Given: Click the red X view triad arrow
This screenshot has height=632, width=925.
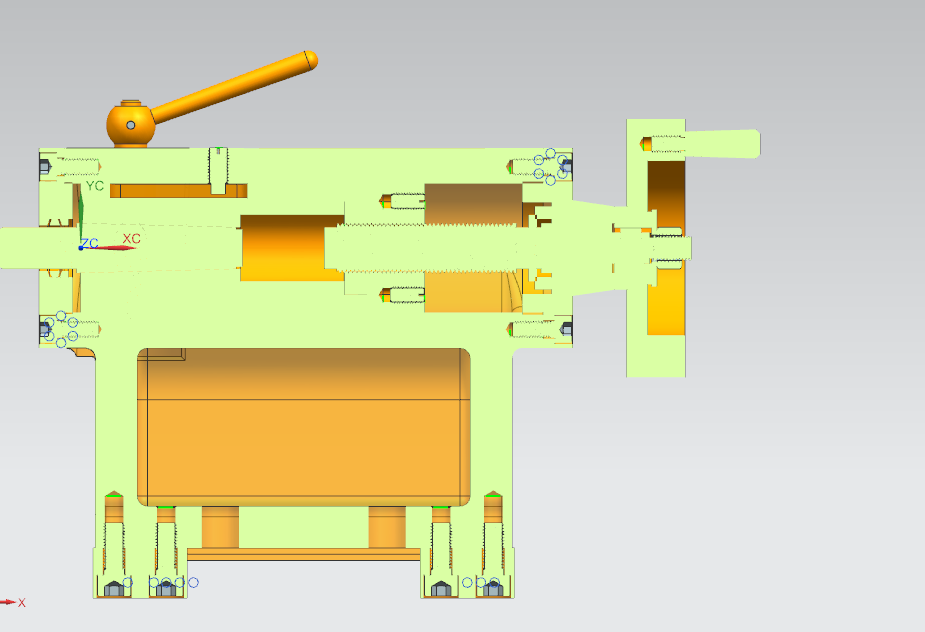Looking at the screenshot, I should (x=8, y=602).
